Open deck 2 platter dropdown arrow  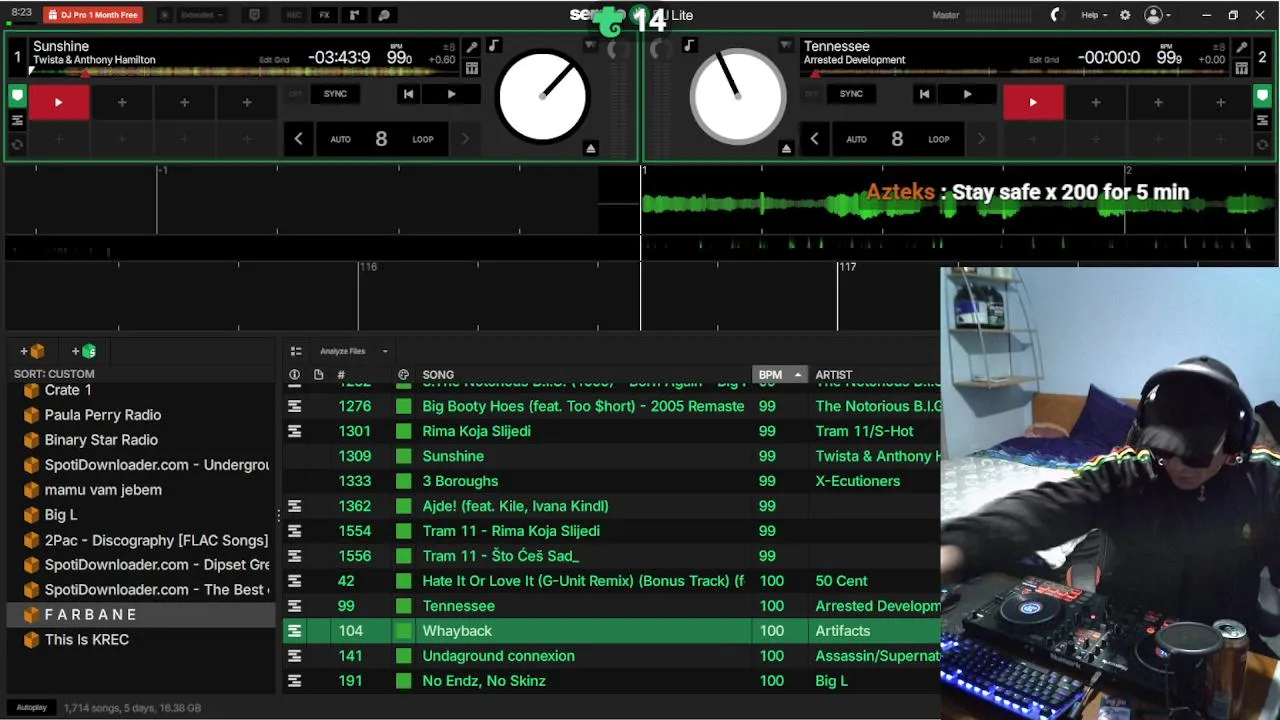[x=786, y=46]
